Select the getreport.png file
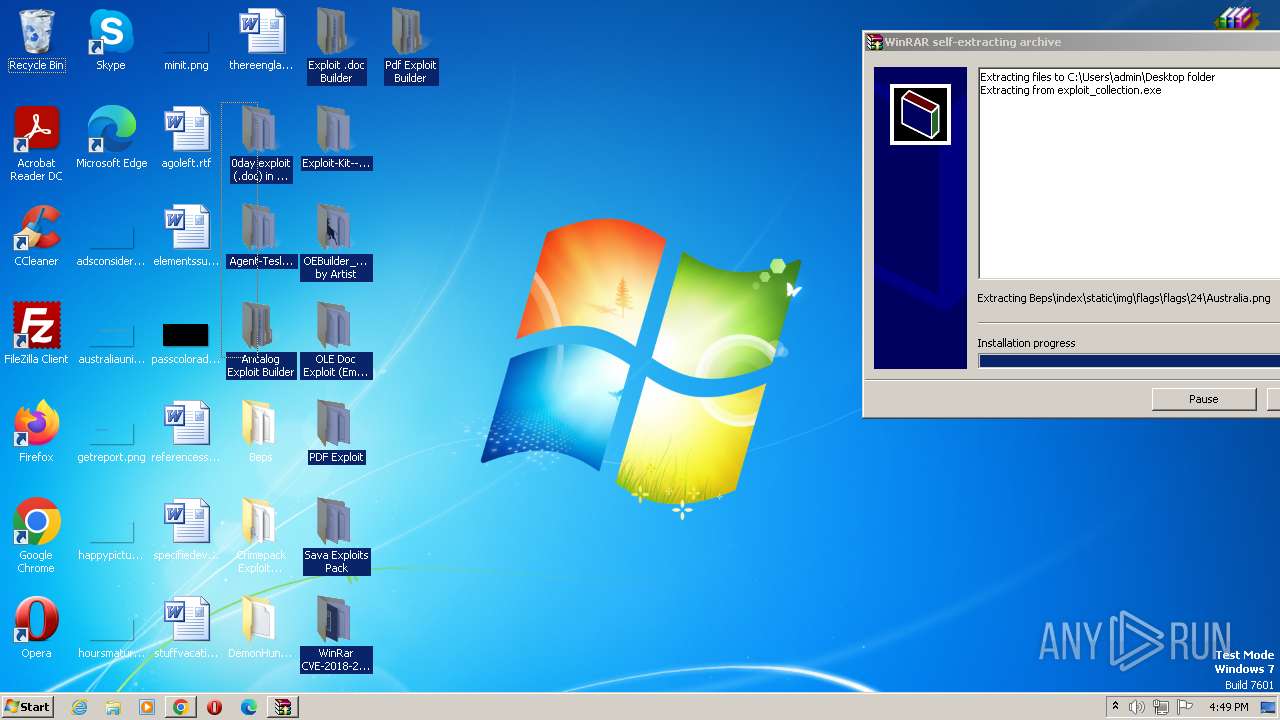The image size is (1280, 720). pos(111,442)
